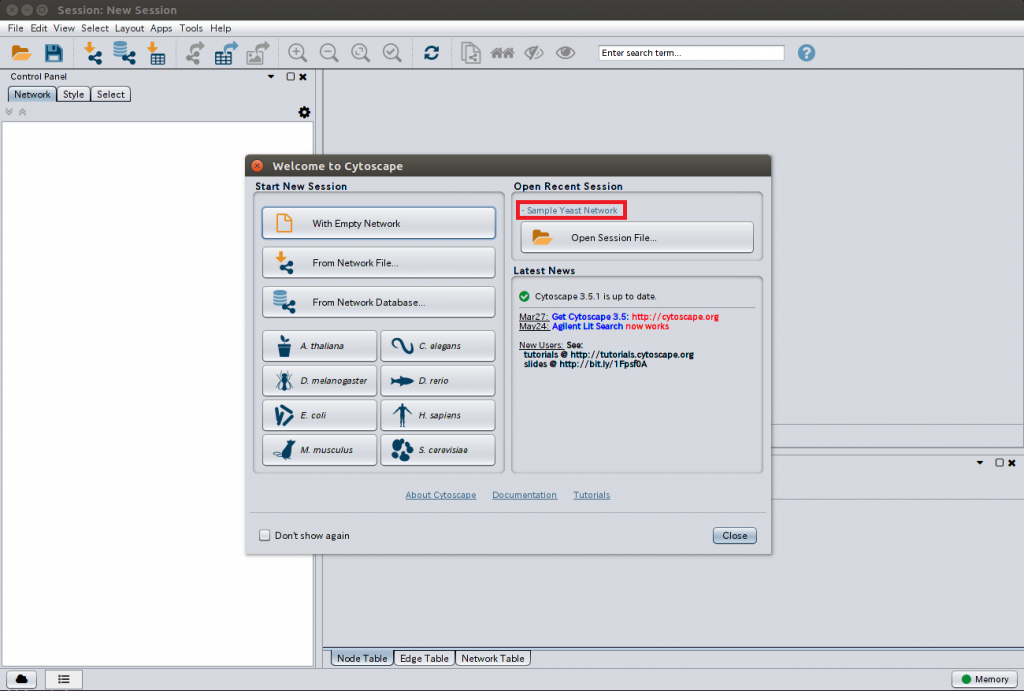1024x691 pixels.
Task: Switch to the Select tab in Control Panel
Action: tap(110, 94)
